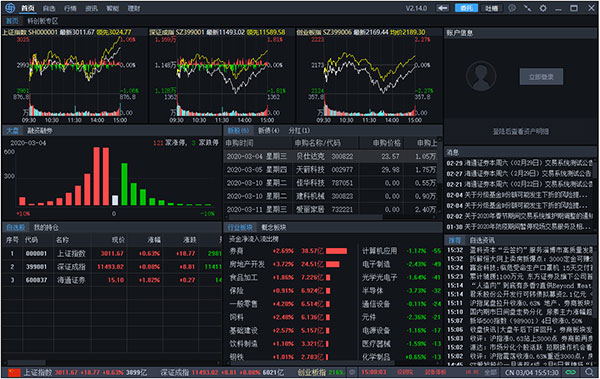This screenshot has height=379, width=600.
Task: Click the green link icon in status bar
Action: pos(571,372)
